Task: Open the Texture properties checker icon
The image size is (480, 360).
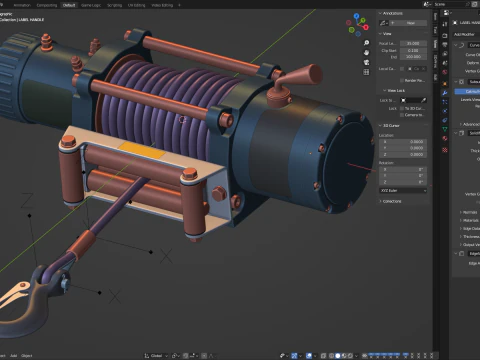Action: click(445, 150)
